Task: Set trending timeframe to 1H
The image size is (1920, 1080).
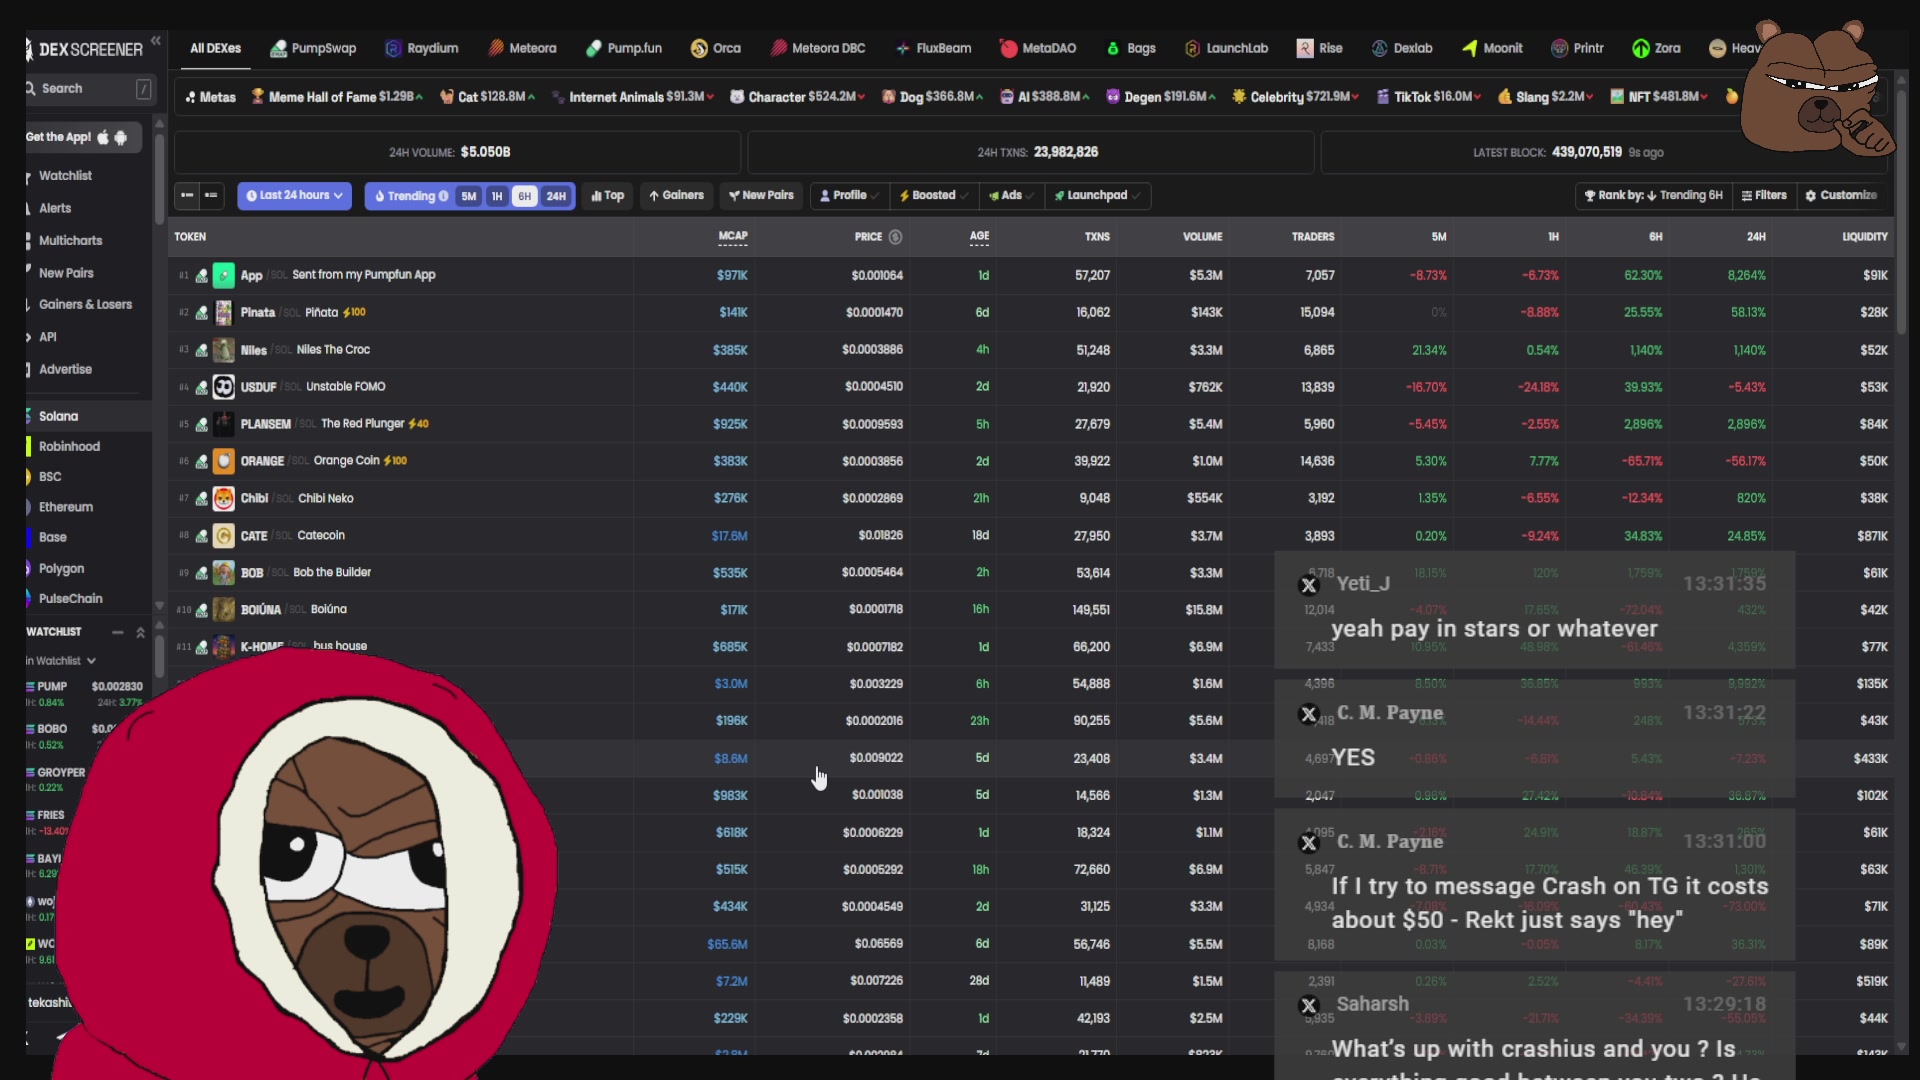Action: [497, 196]
